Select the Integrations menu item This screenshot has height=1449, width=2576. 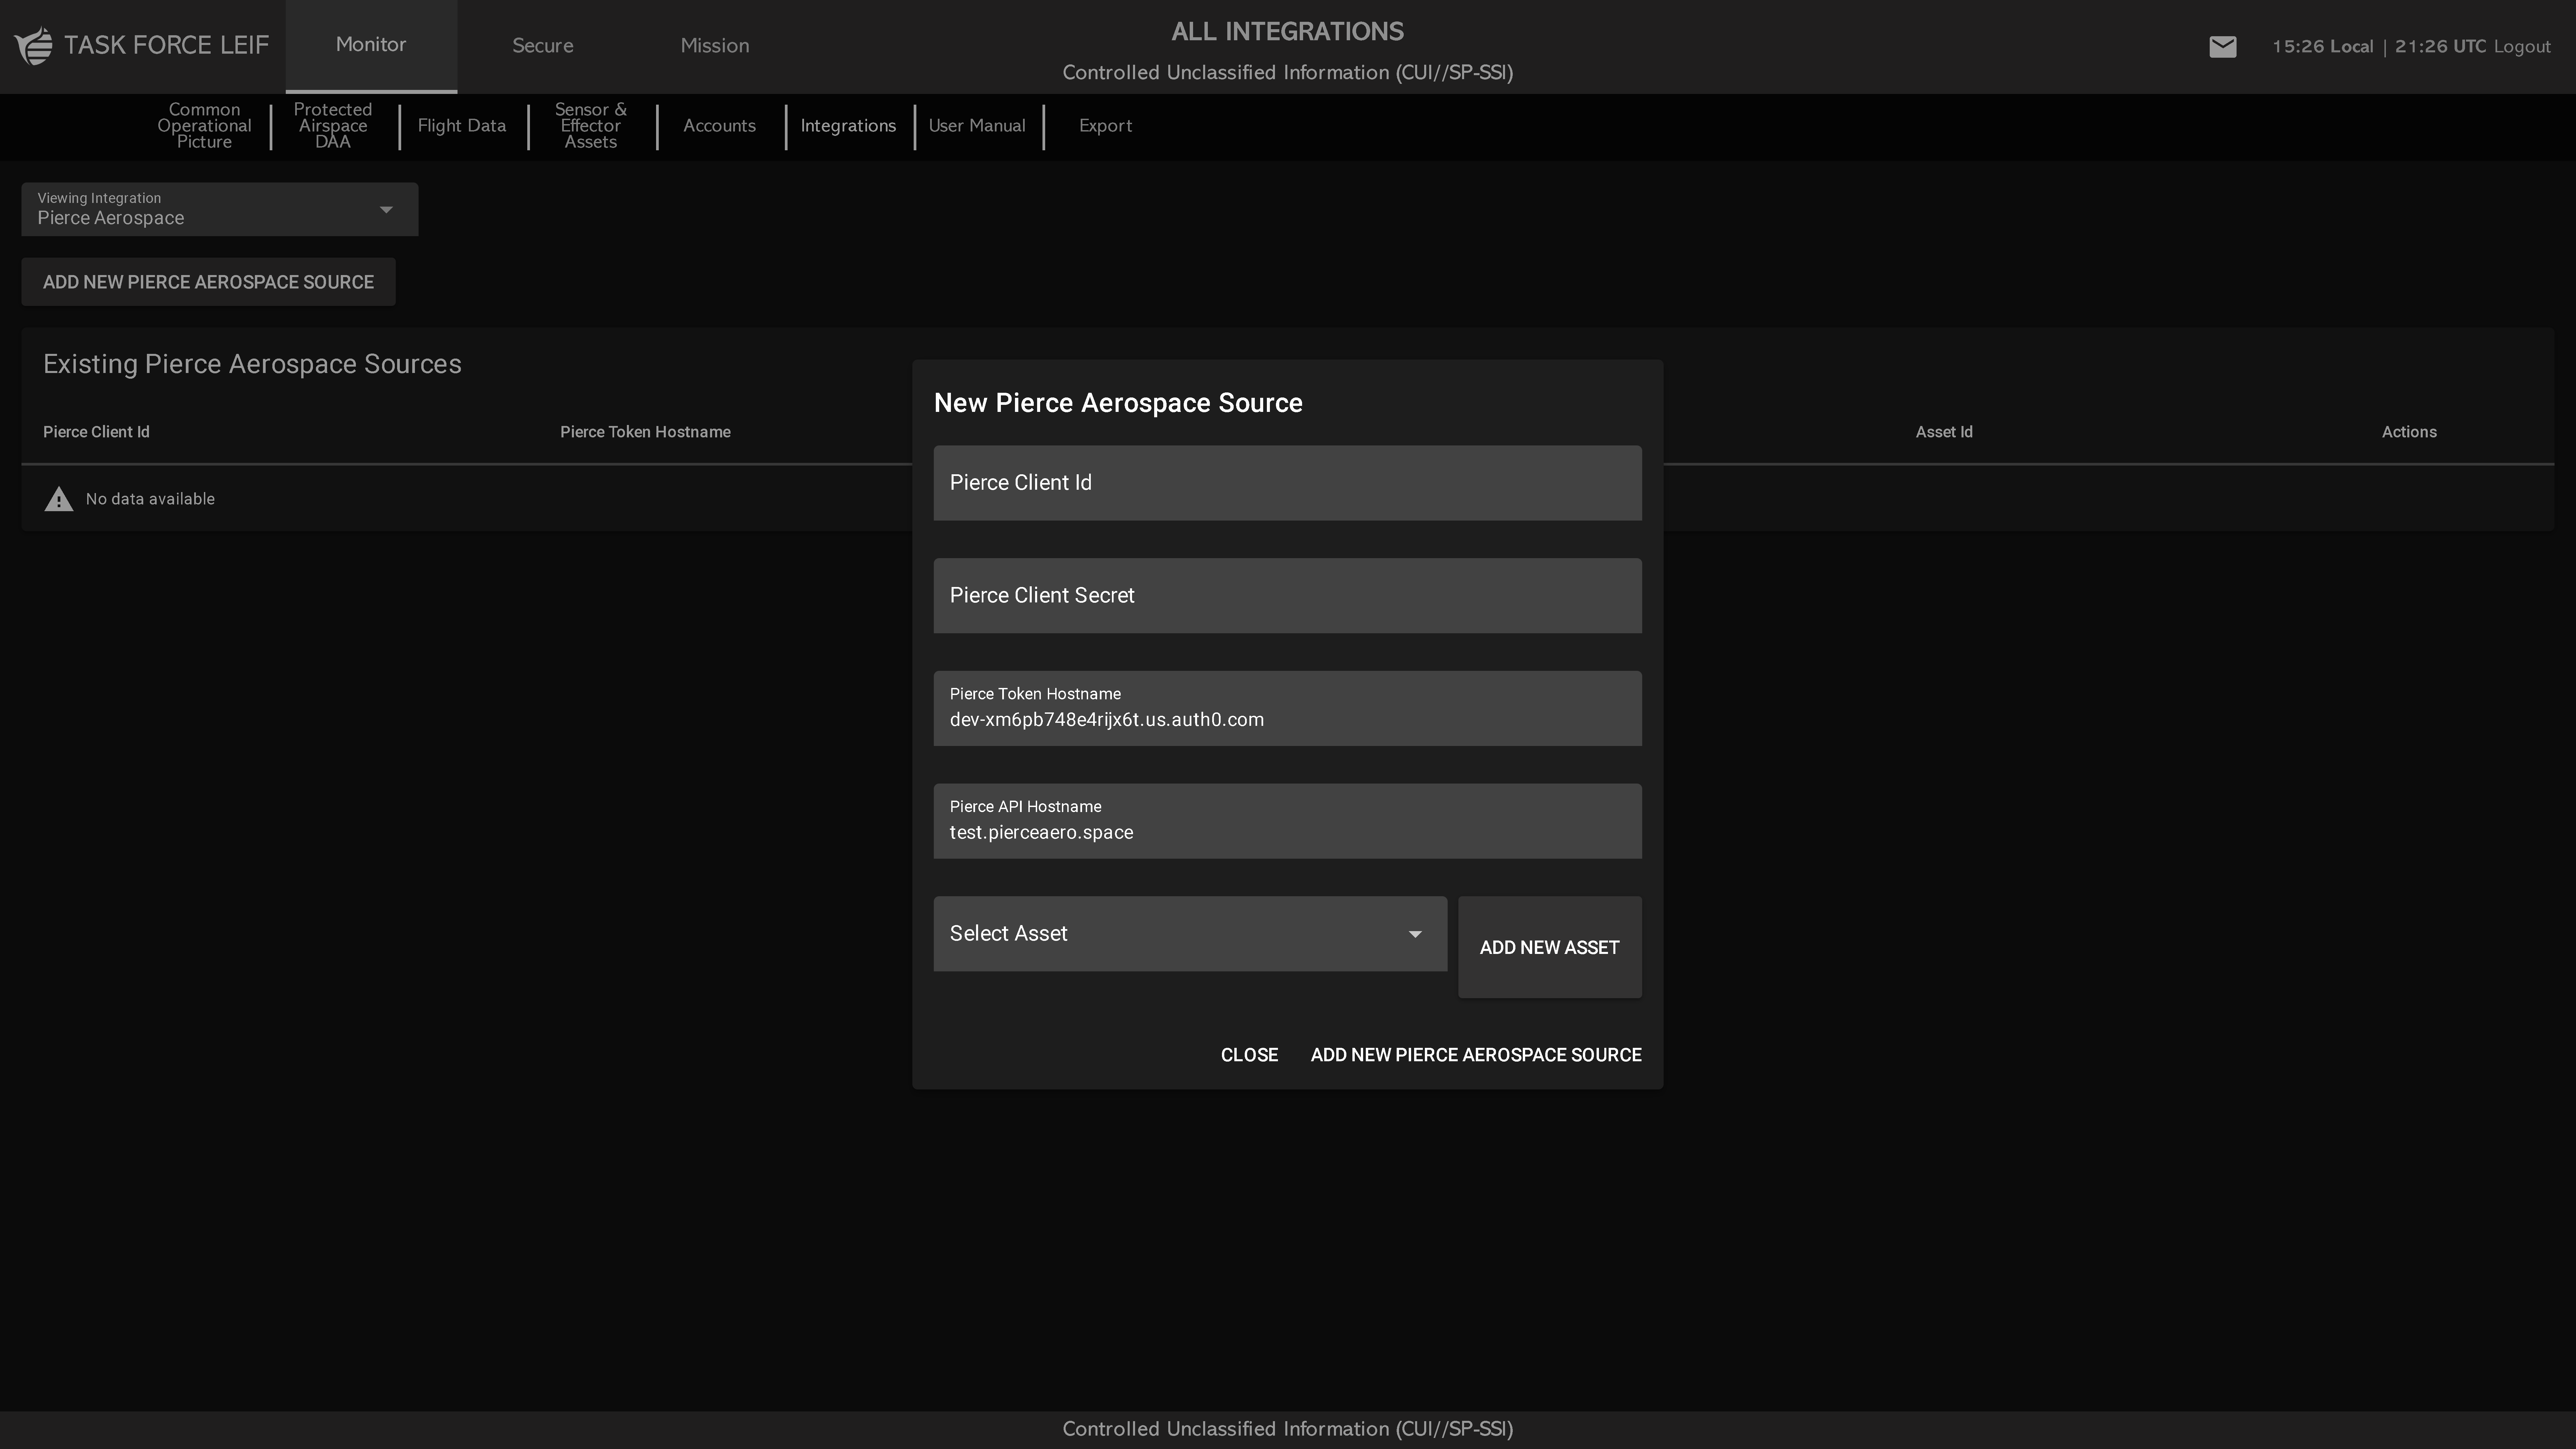point(848,126)
